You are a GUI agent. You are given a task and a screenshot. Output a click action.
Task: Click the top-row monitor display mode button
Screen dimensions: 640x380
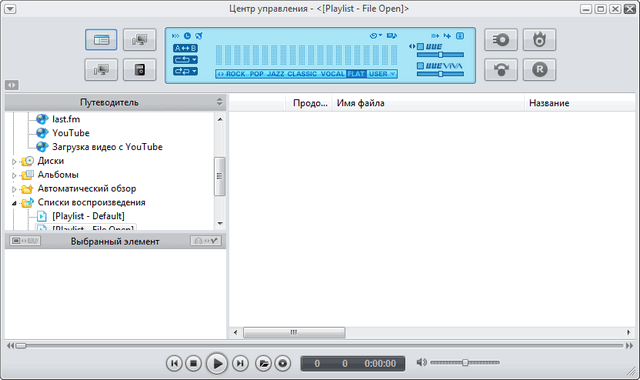(x=140, y=40)
